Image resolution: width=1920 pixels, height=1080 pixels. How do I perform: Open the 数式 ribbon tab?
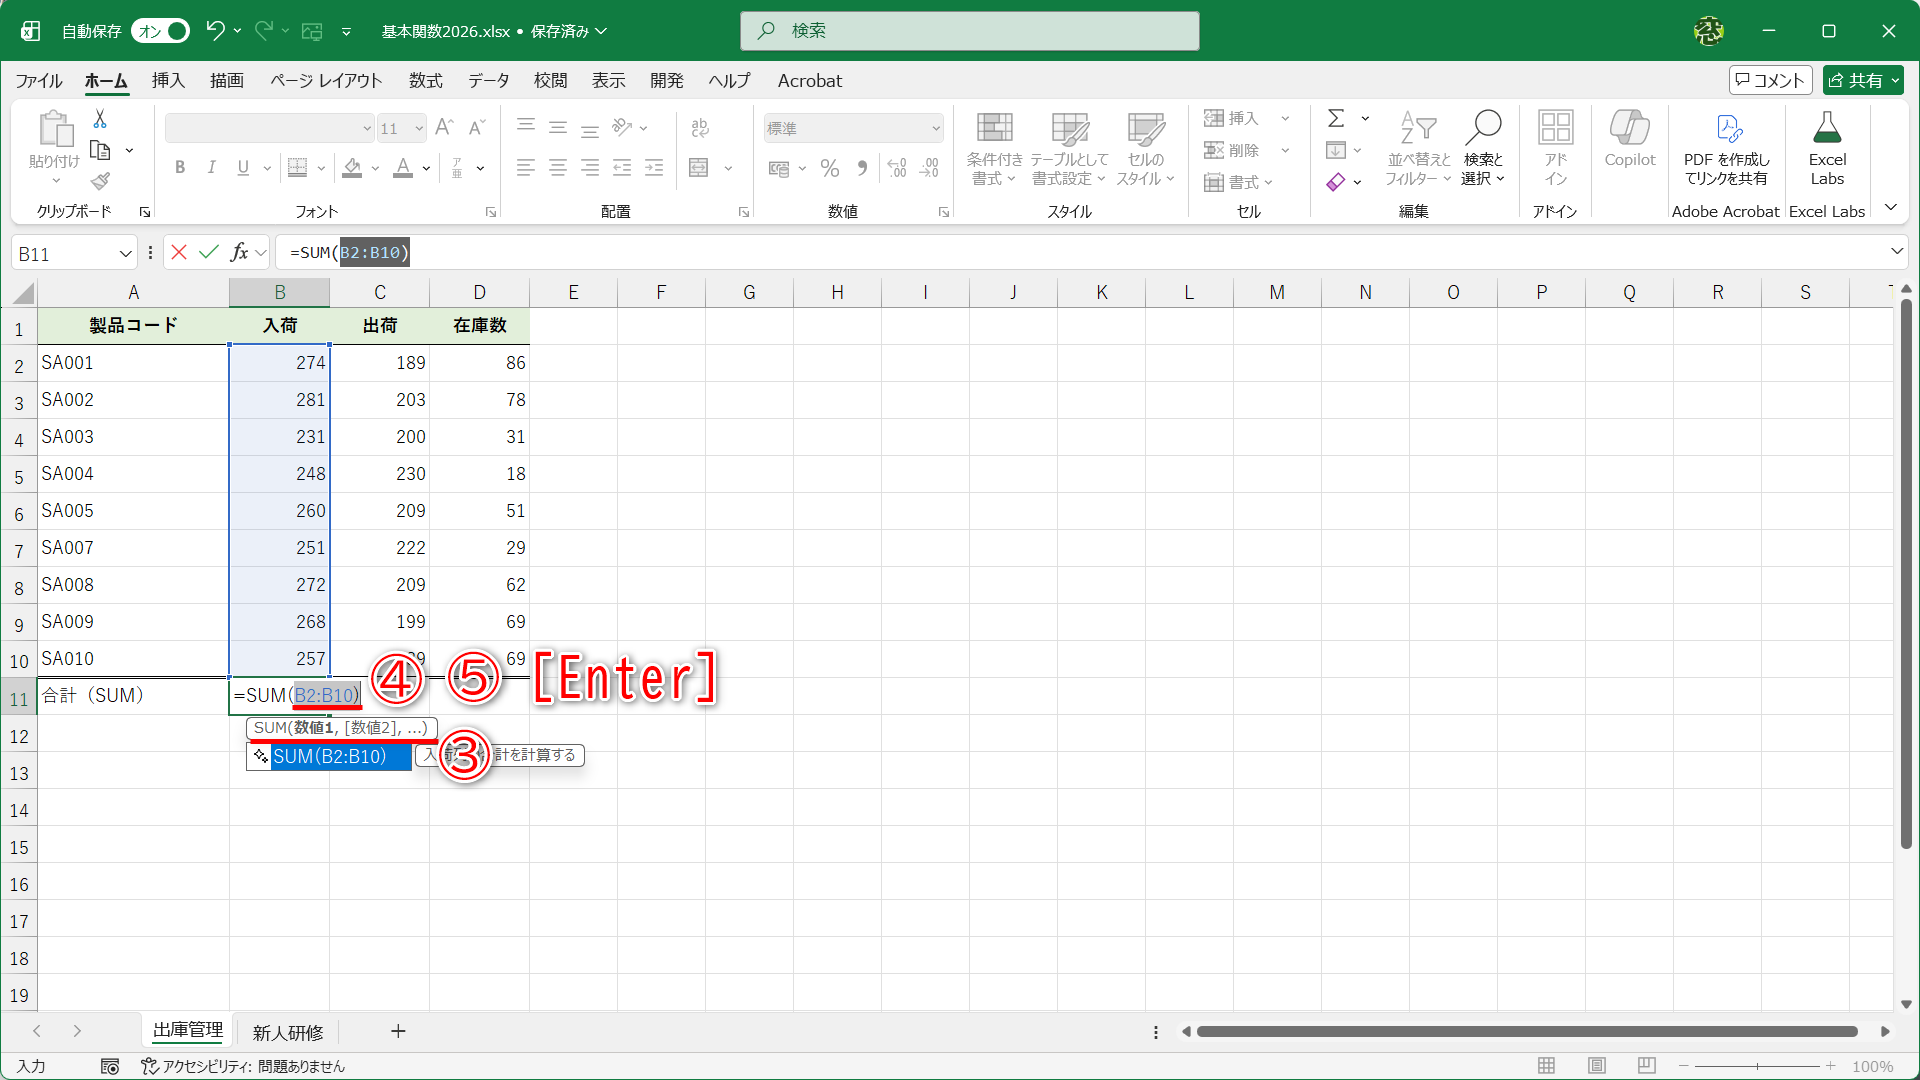click(x=425, y=81)
